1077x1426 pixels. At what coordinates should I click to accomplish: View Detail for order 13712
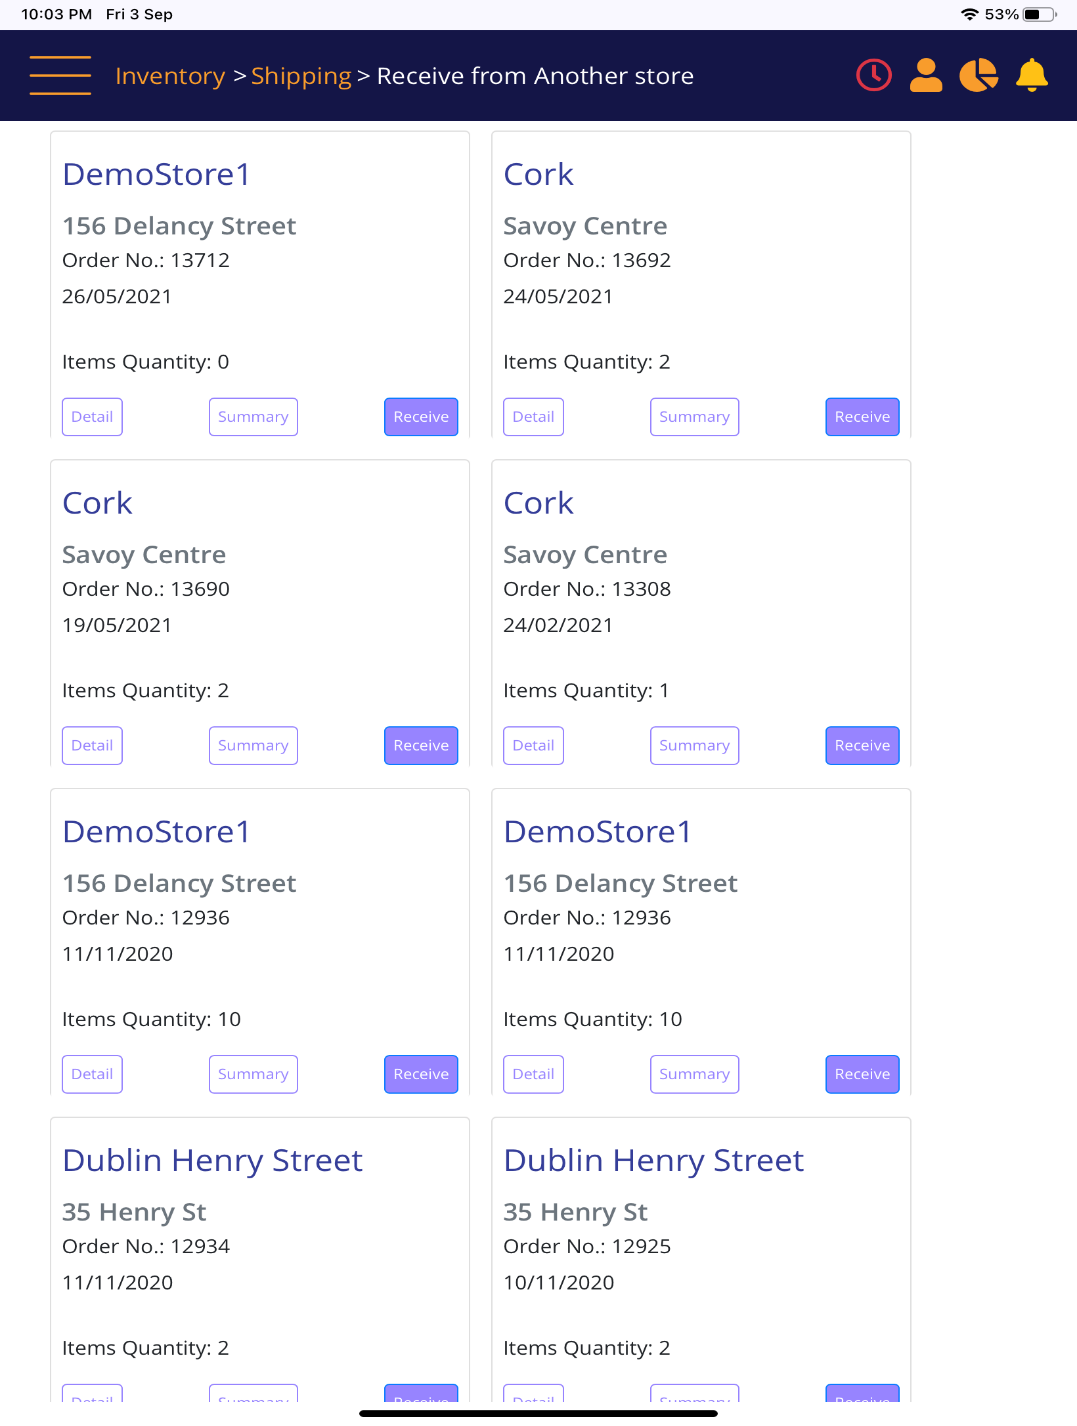[x=92, y=417]
